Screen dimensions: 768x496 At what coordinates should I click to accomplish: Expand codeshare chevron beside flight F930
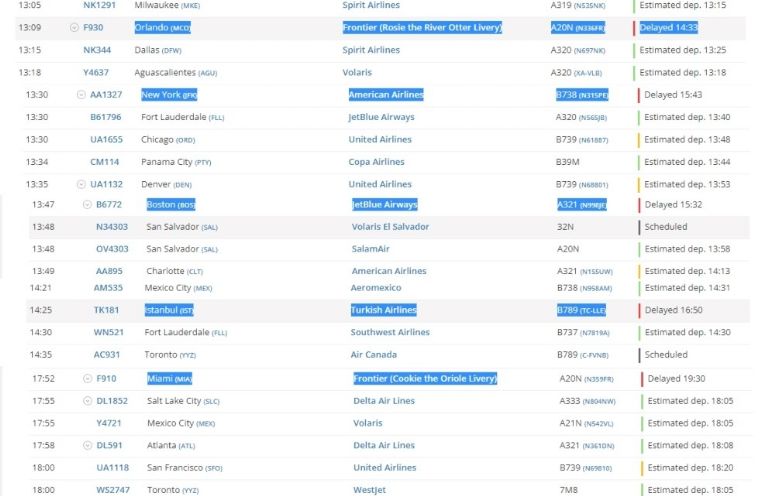click(x=74, y=27)
